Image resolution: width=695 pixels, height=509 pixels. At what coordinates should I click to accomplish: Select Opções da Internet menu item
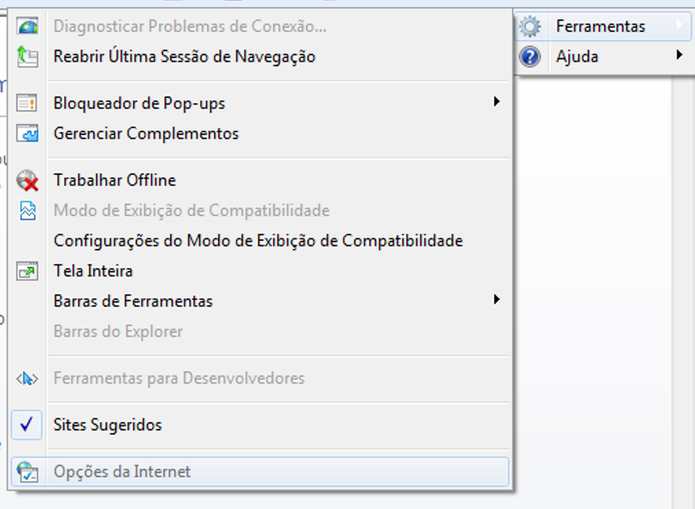[x=260, y=471]
